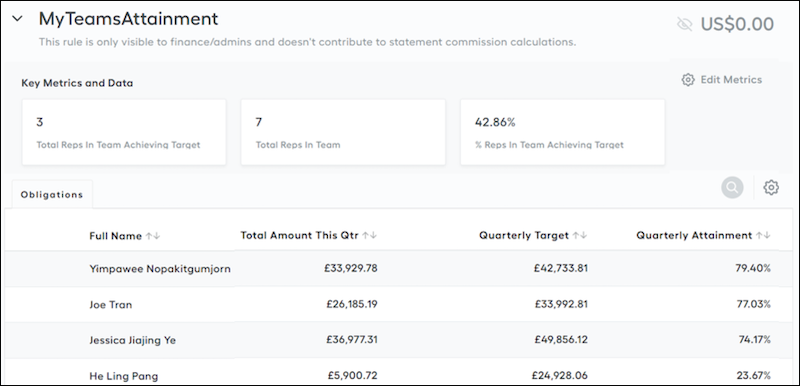Click the £36,977.31 amount cell
Screen dimensions: 800x386
tap(351, 340)
